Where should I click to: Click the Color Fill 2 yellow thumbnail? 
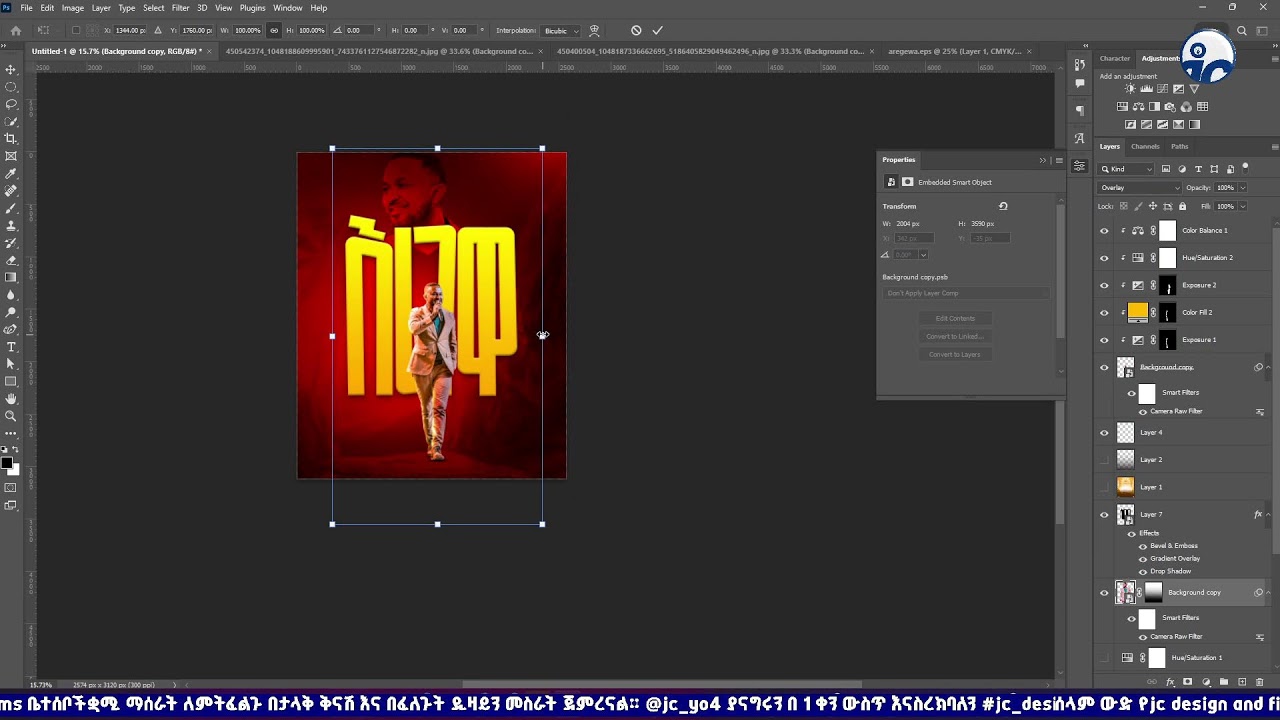point(1137,312)
